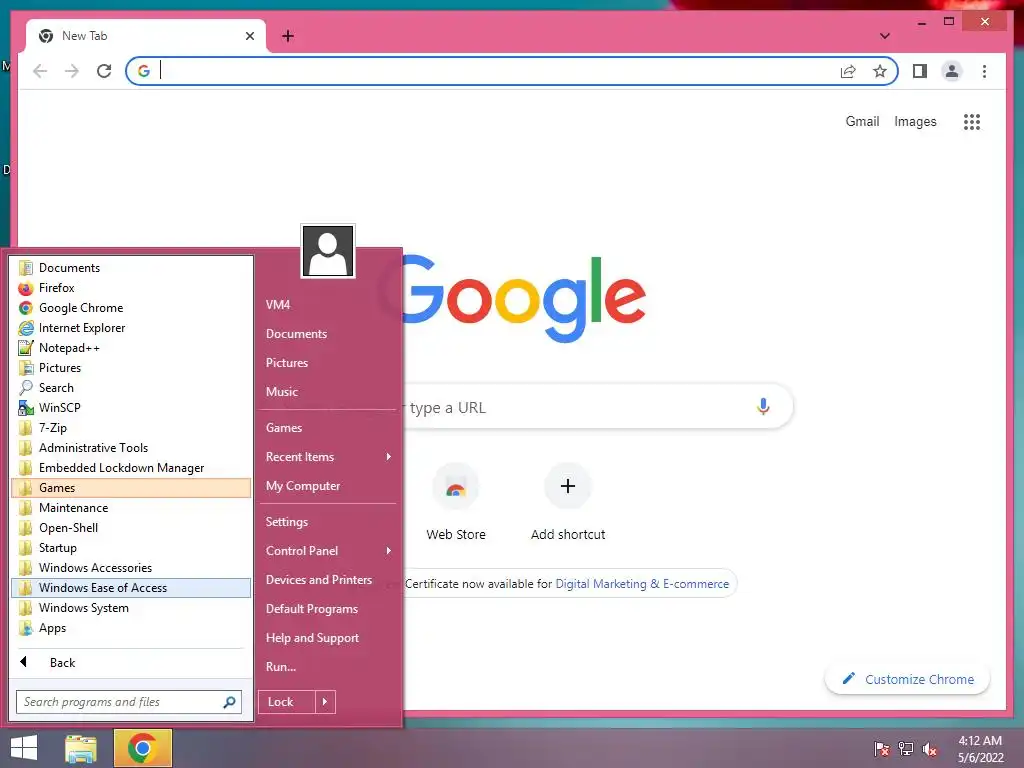Click Chrome's forward navigation arrow

tap(72, 71)
